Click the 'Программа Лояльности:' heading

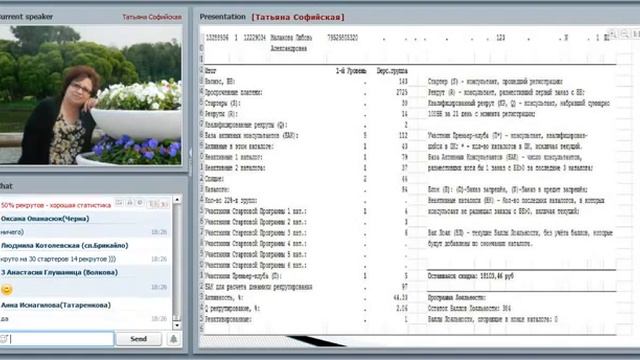pos(457,298)
